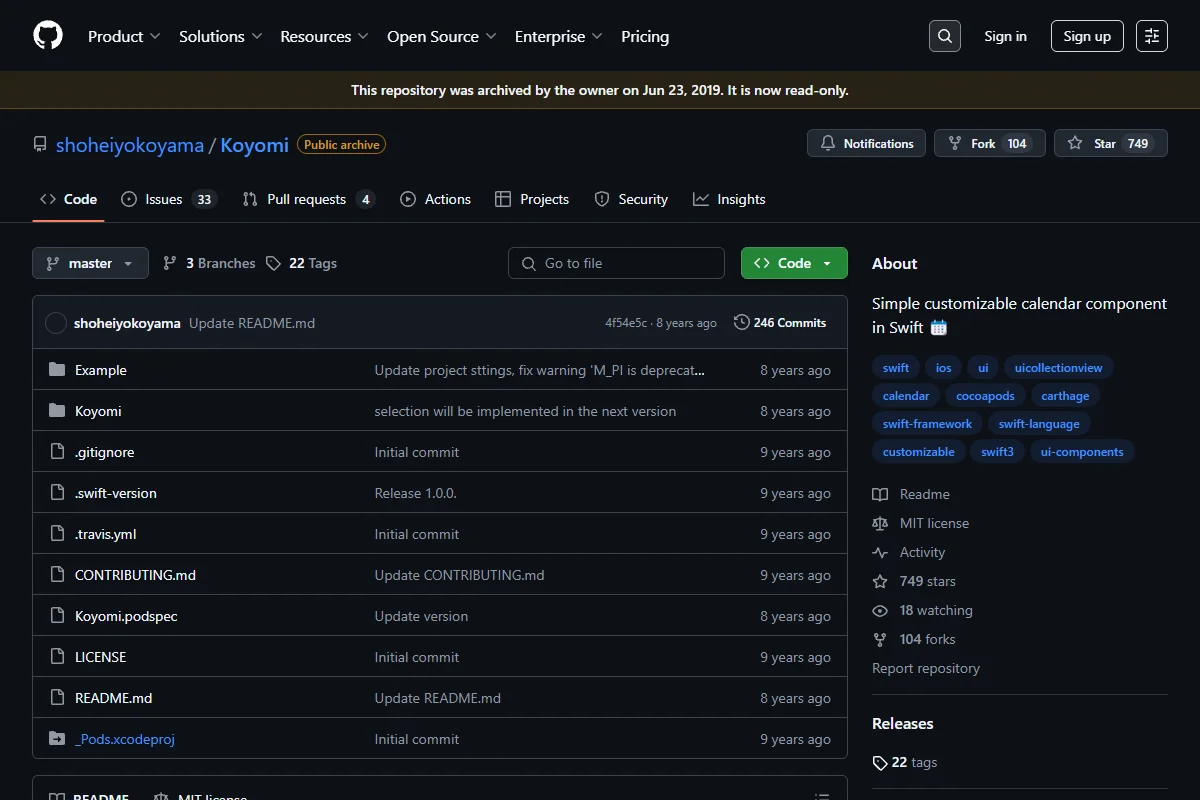Open the green Code dropdown button
1200x800 pixels.
point(794,263)
